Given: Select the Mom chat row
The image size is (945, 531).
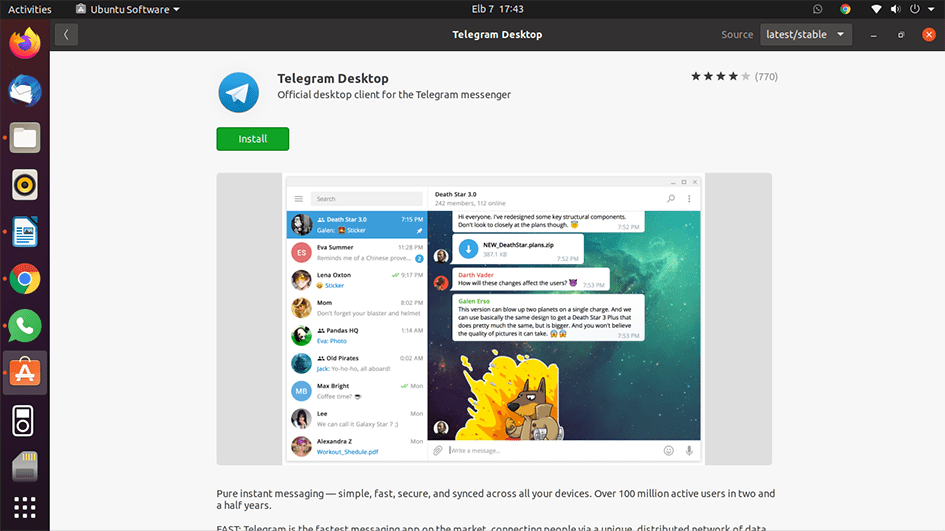Looking at the screenshot, I should tap(357, 307).
